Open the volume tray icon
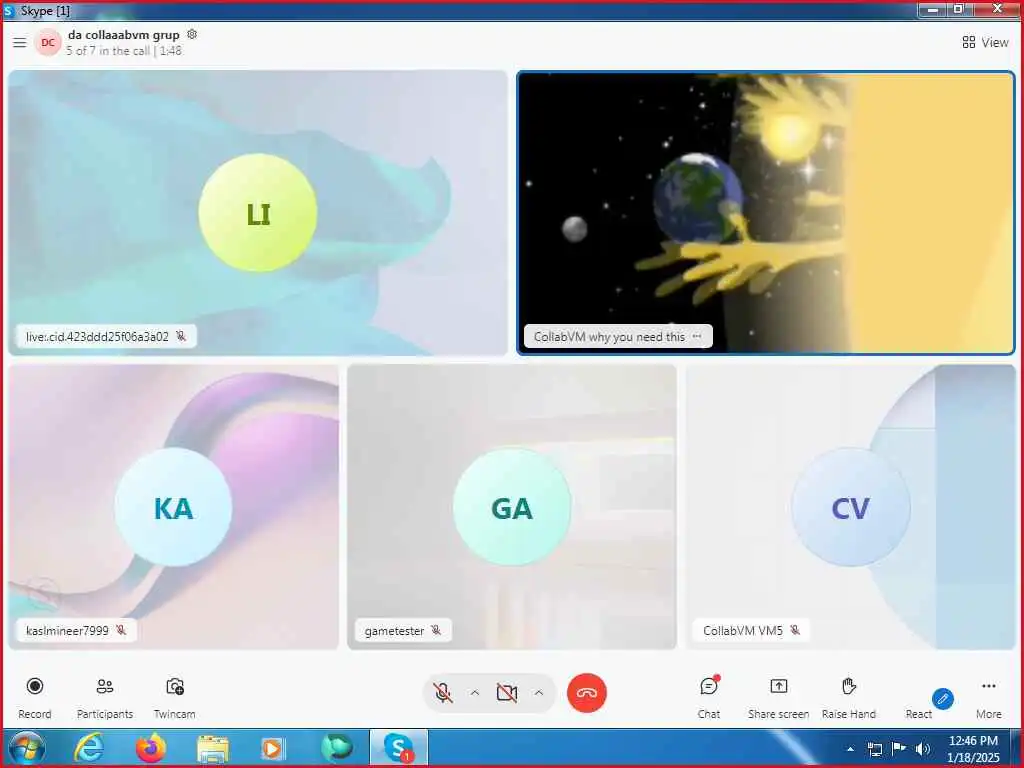The image size is (1024, 768). click(x=923, y=749)
